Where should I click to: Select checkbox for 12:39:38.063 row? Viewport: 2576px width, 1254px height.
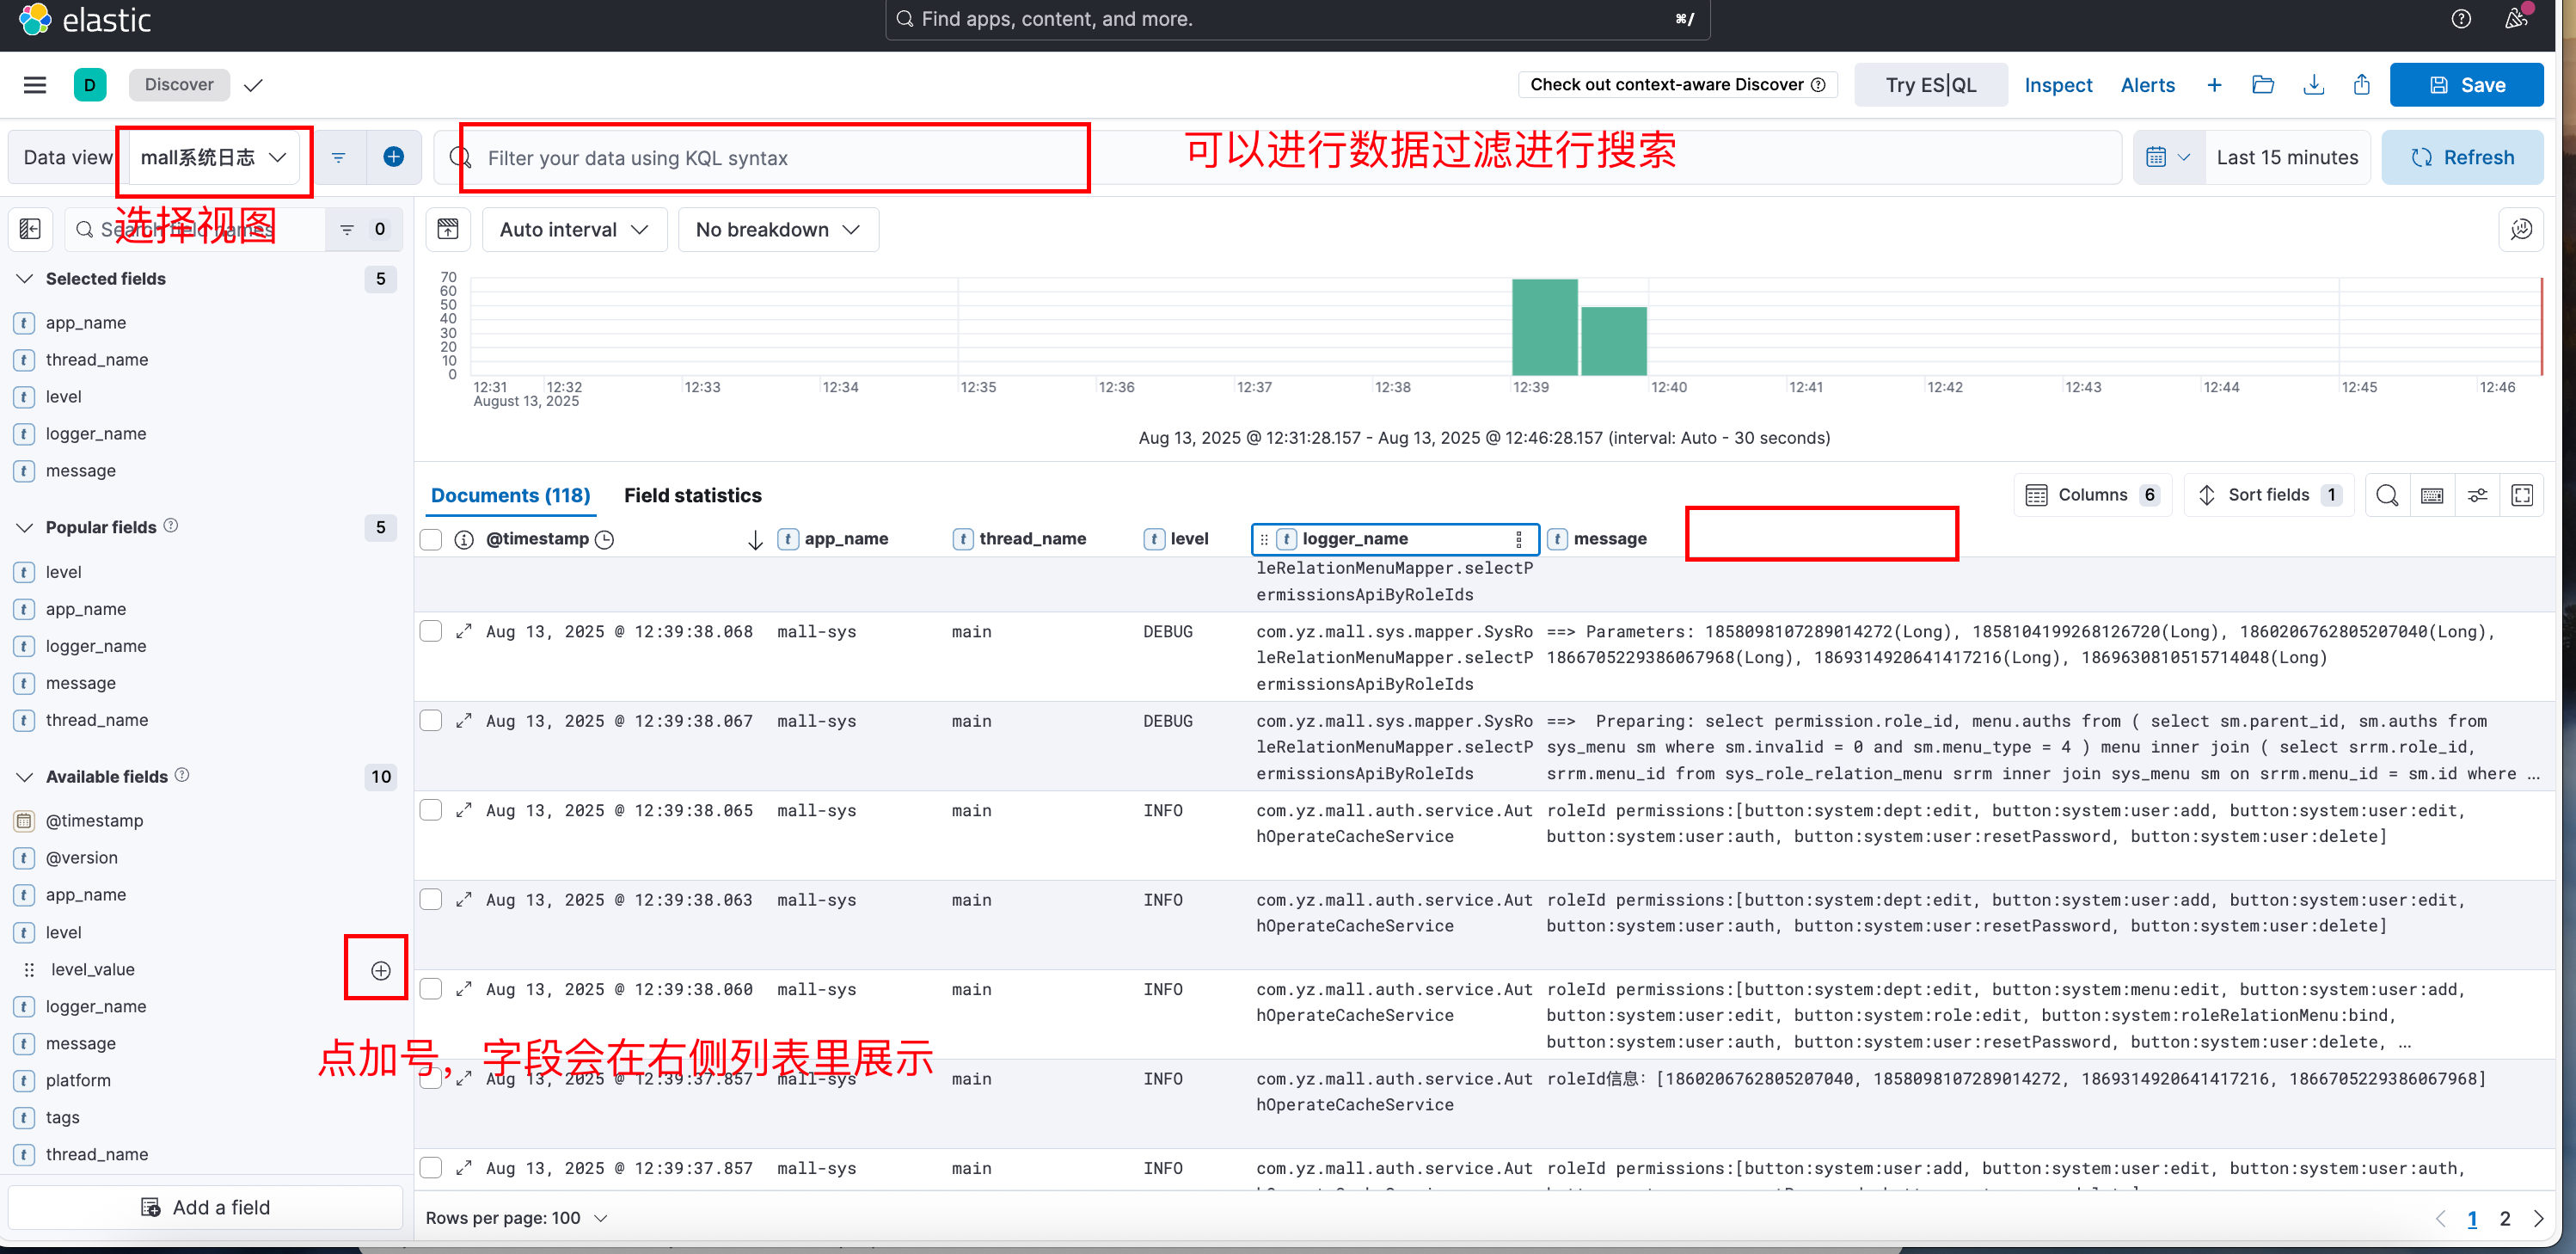click(431, 899)
